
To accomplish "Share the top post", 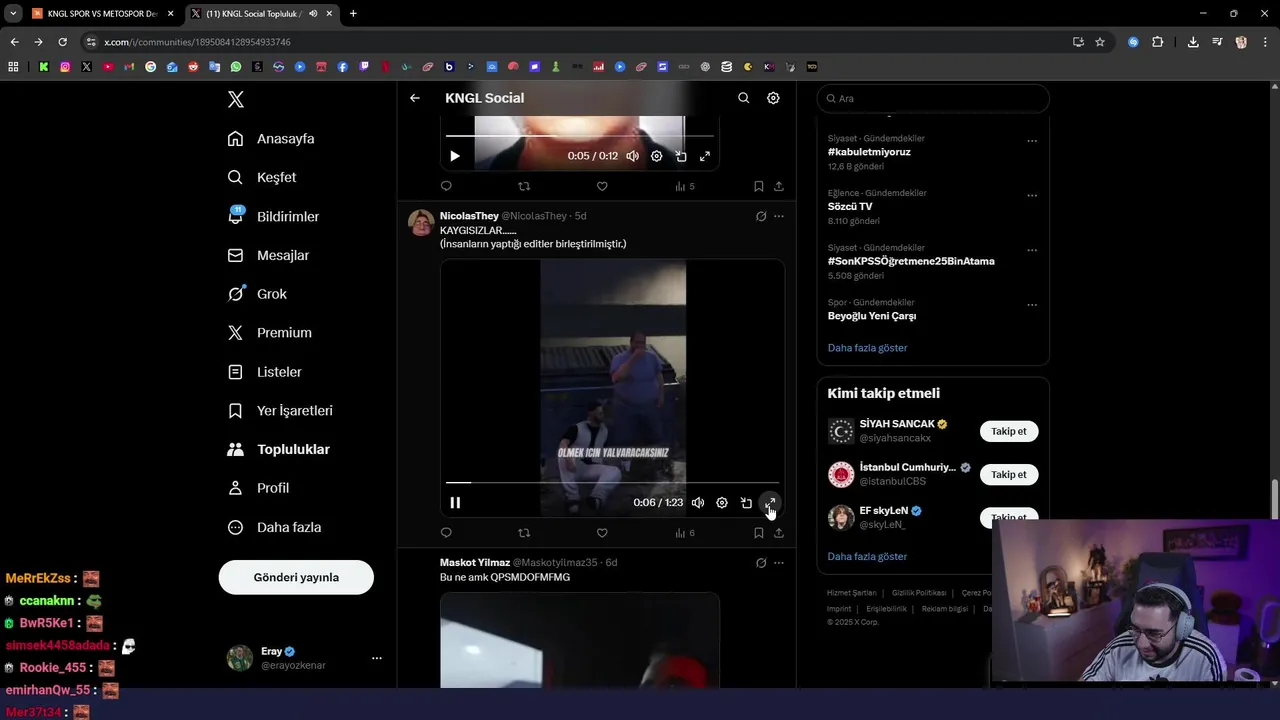I will (779, 186).
